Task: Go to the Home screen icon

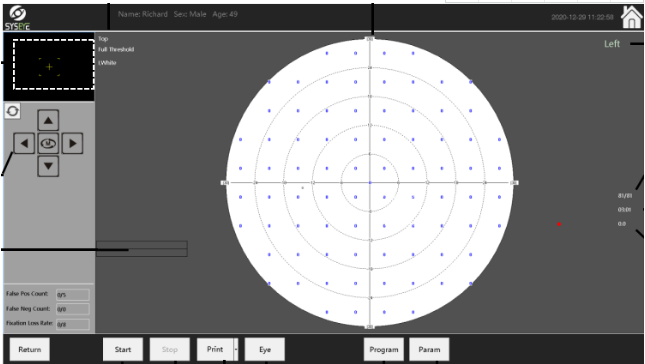Action: coord(631,17)
